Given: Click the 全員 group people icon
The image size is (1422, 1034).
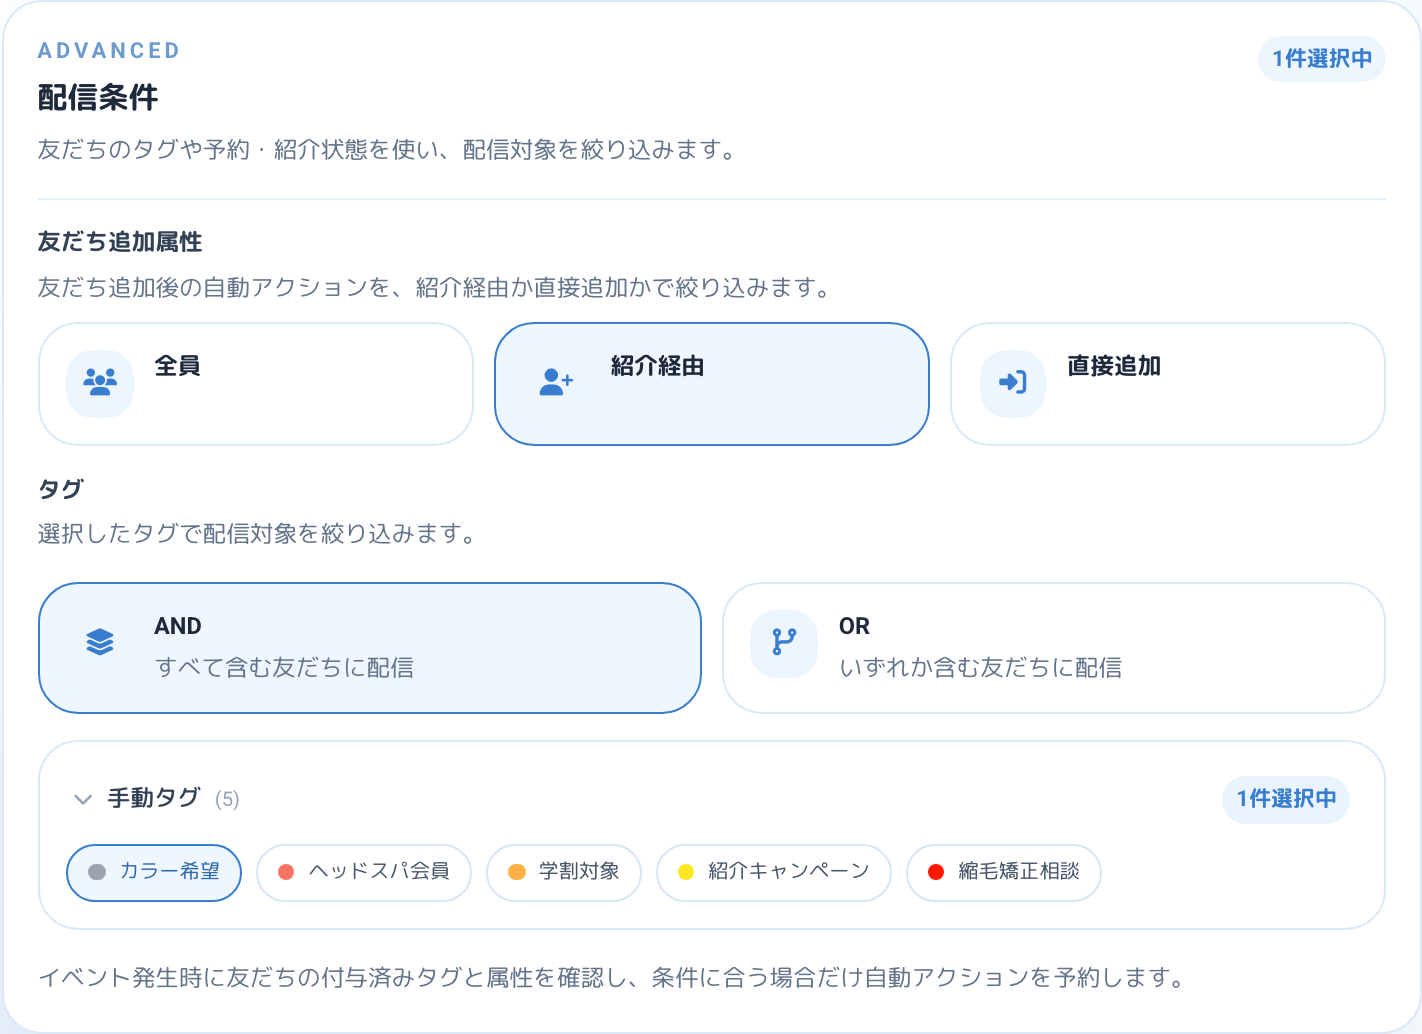Looking at the screenshot, I should (x=100, y=382).
